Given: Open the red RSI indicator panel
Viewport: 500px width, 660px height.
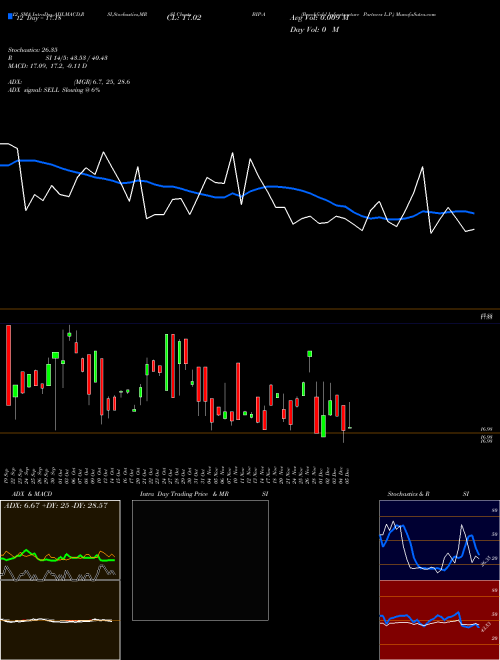Looking at the screenshot, I should (439, 620).
